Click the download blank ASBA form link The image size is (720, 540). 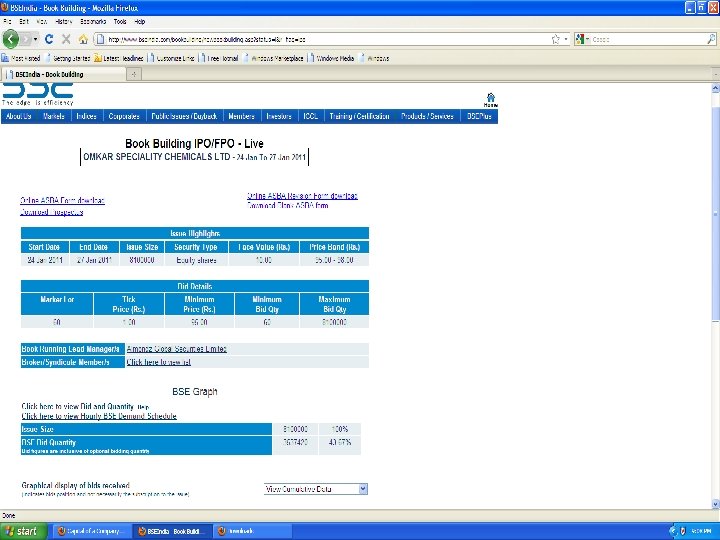coord(287,205)
